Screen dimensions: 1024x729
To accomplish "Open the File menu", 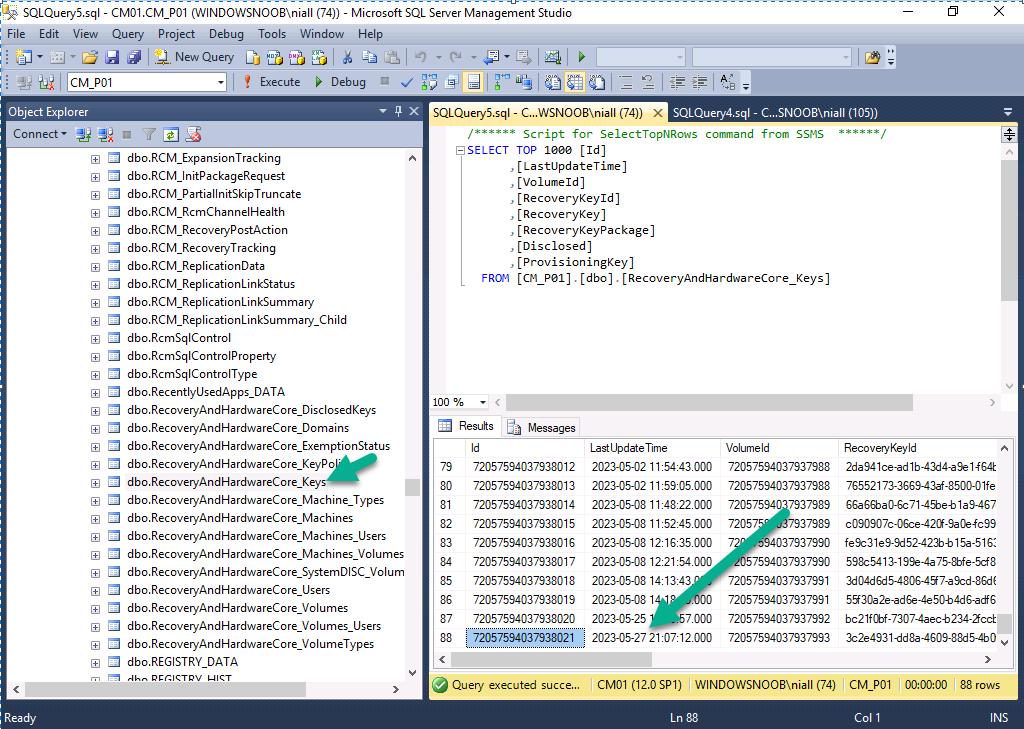I will 16,34.
